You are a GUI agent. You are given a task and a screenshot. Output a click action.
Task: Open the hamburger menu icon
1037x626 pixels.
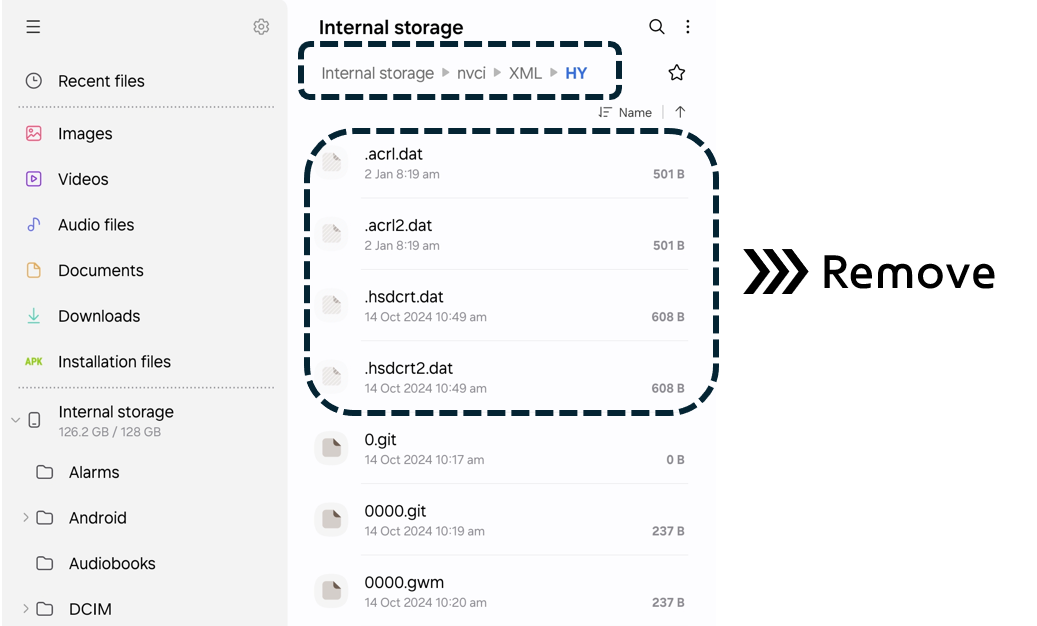tap(33, 26)
